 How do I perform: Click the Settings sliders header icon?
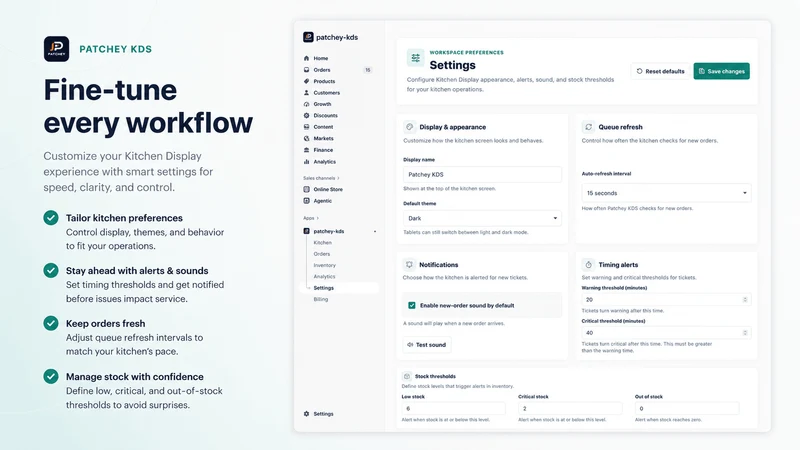[x=416, y=58]
